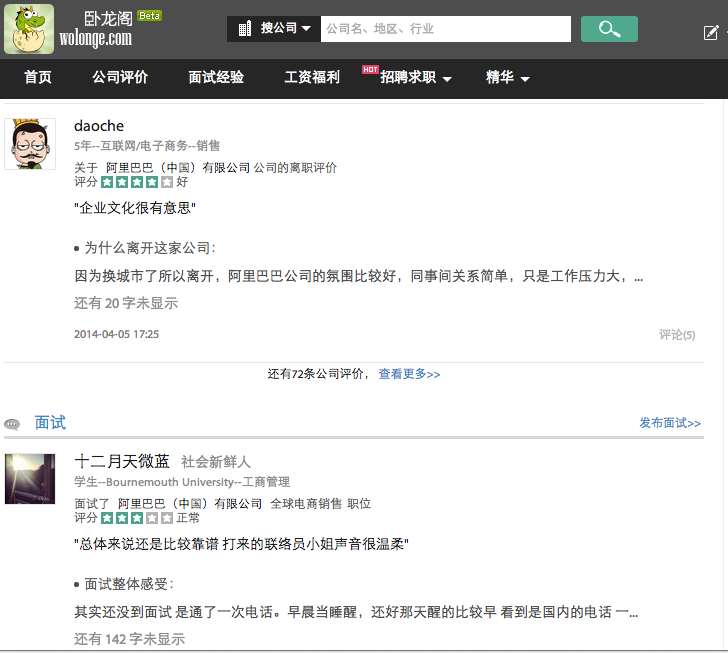Expand the 精华 menu
This screenshot has height=653, width=728.
tap(507, 78)
